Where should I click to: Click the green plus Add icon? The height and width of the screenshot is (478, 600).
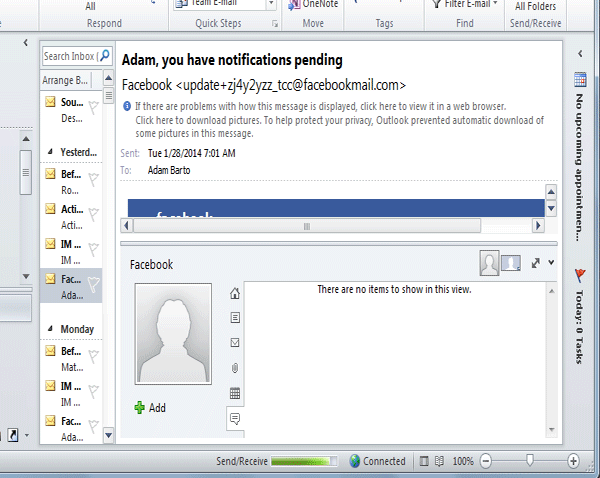[140, 408]
